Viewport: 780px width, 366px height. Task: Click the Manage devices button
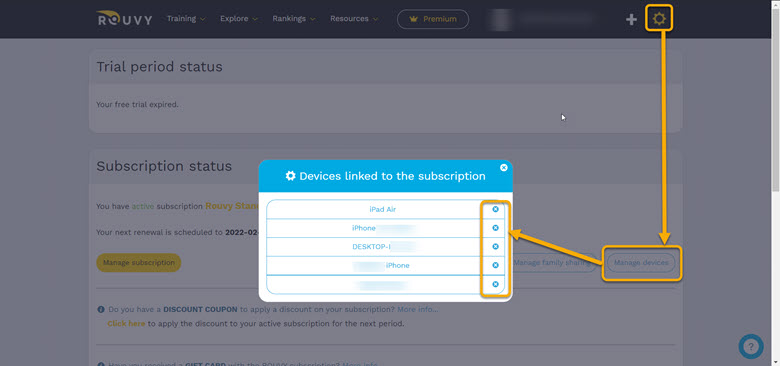641,263
